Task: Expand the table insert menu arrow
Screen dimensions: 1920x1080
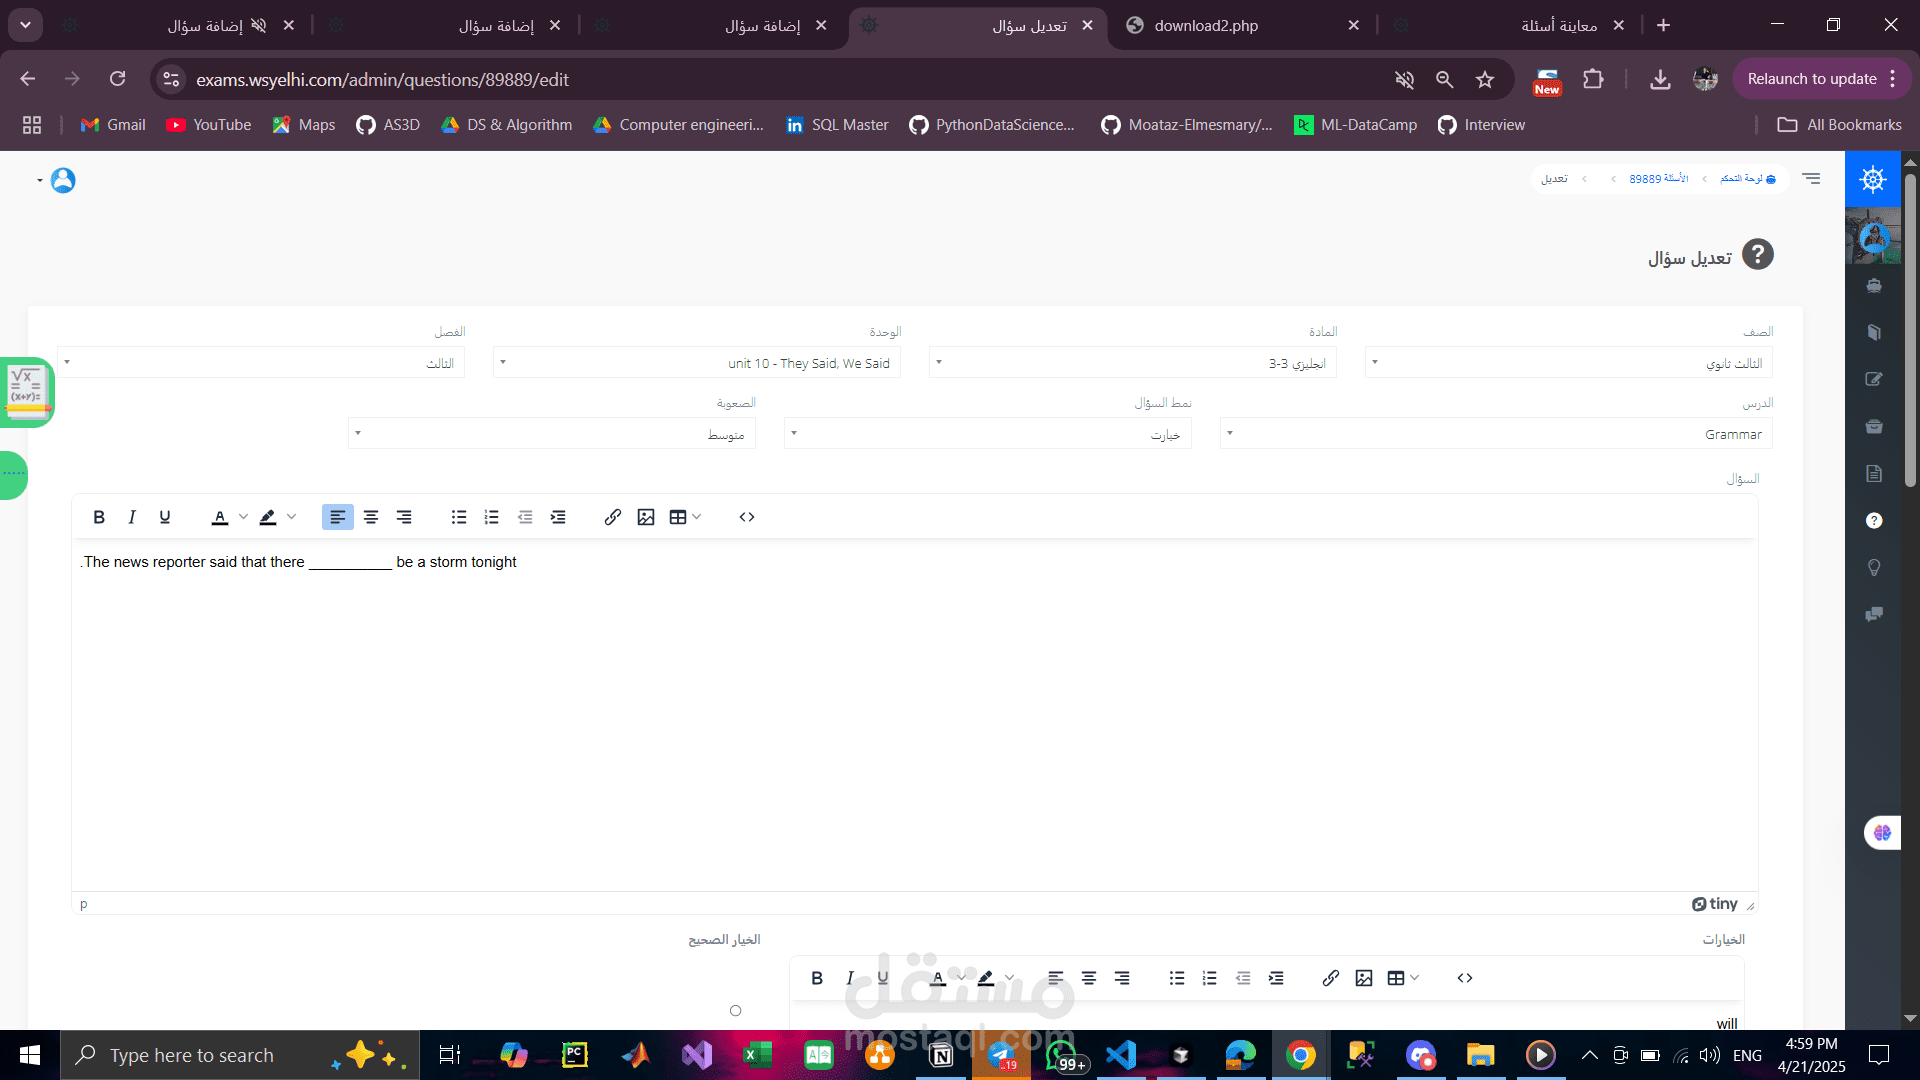Action: [697, 517]
